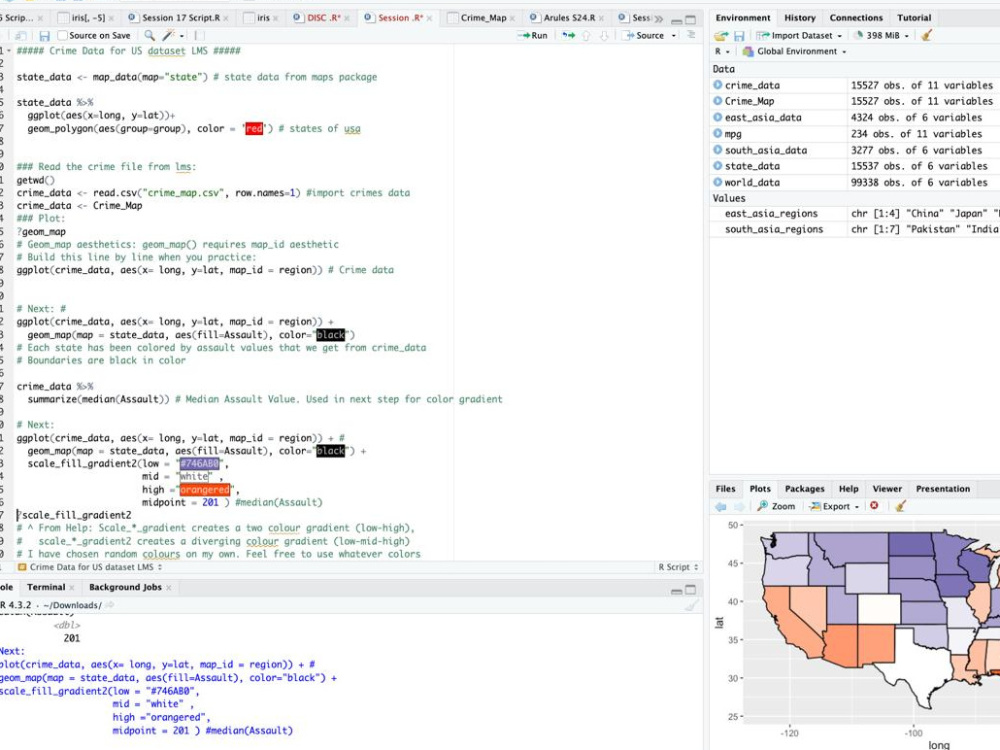Image resolution: width=1000 pixels, height=750 pixels.
Task: Enable the Source on Save checkbox
Action: coord(63,35)
